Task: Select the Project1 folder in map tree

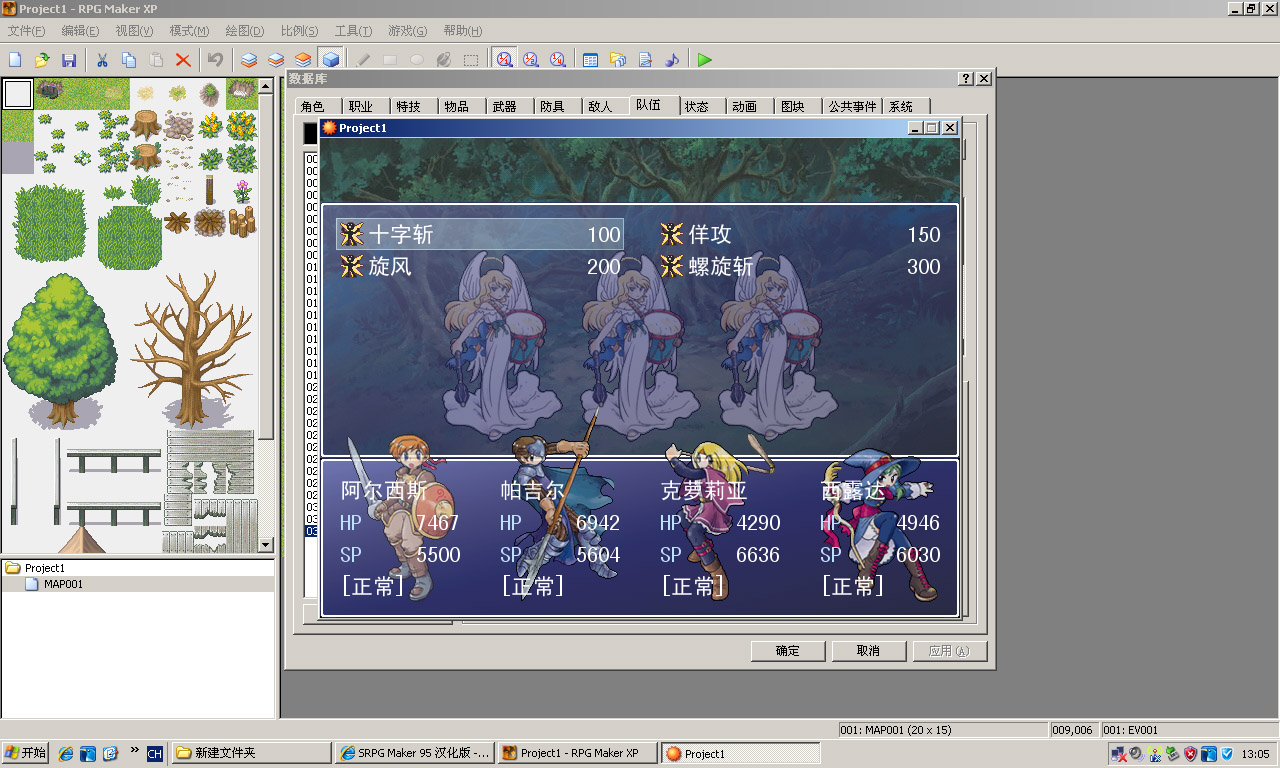Action: pos(45,568)
